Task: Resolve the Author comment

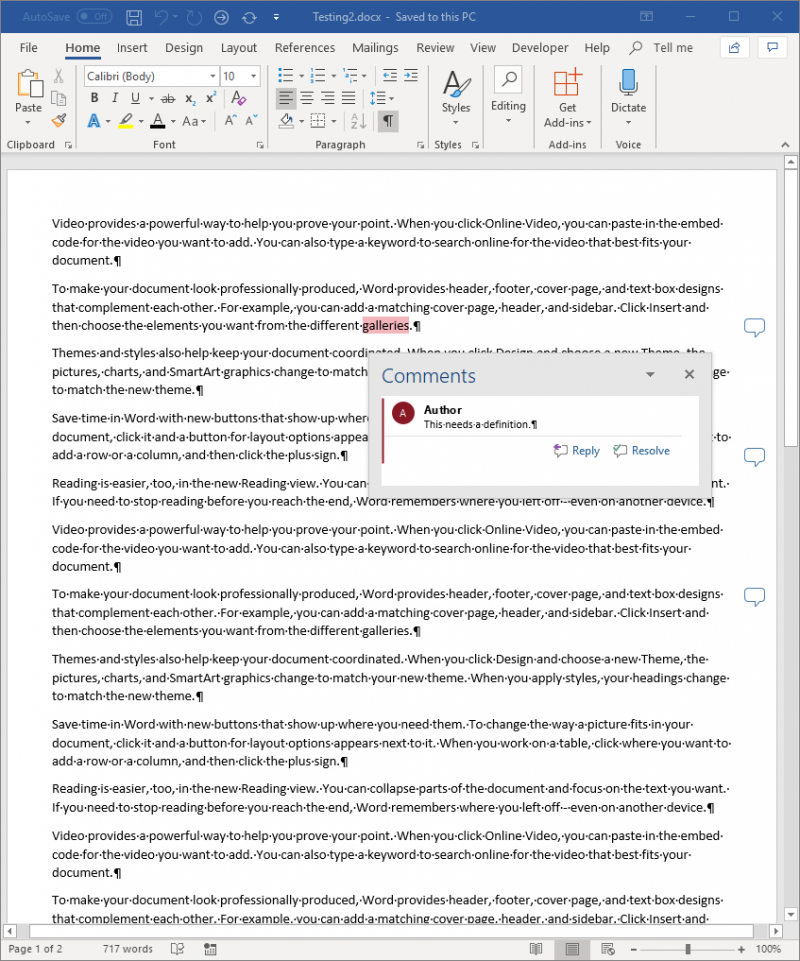Action: coord(642,451)
